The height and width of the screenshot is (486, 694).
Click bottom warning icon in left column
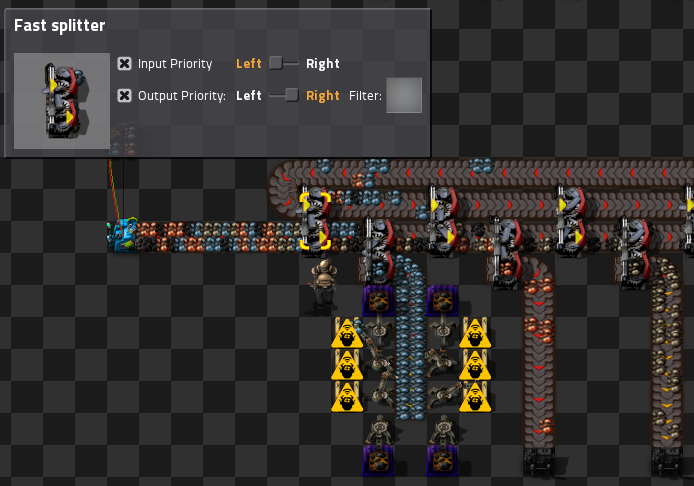(347, 397)
